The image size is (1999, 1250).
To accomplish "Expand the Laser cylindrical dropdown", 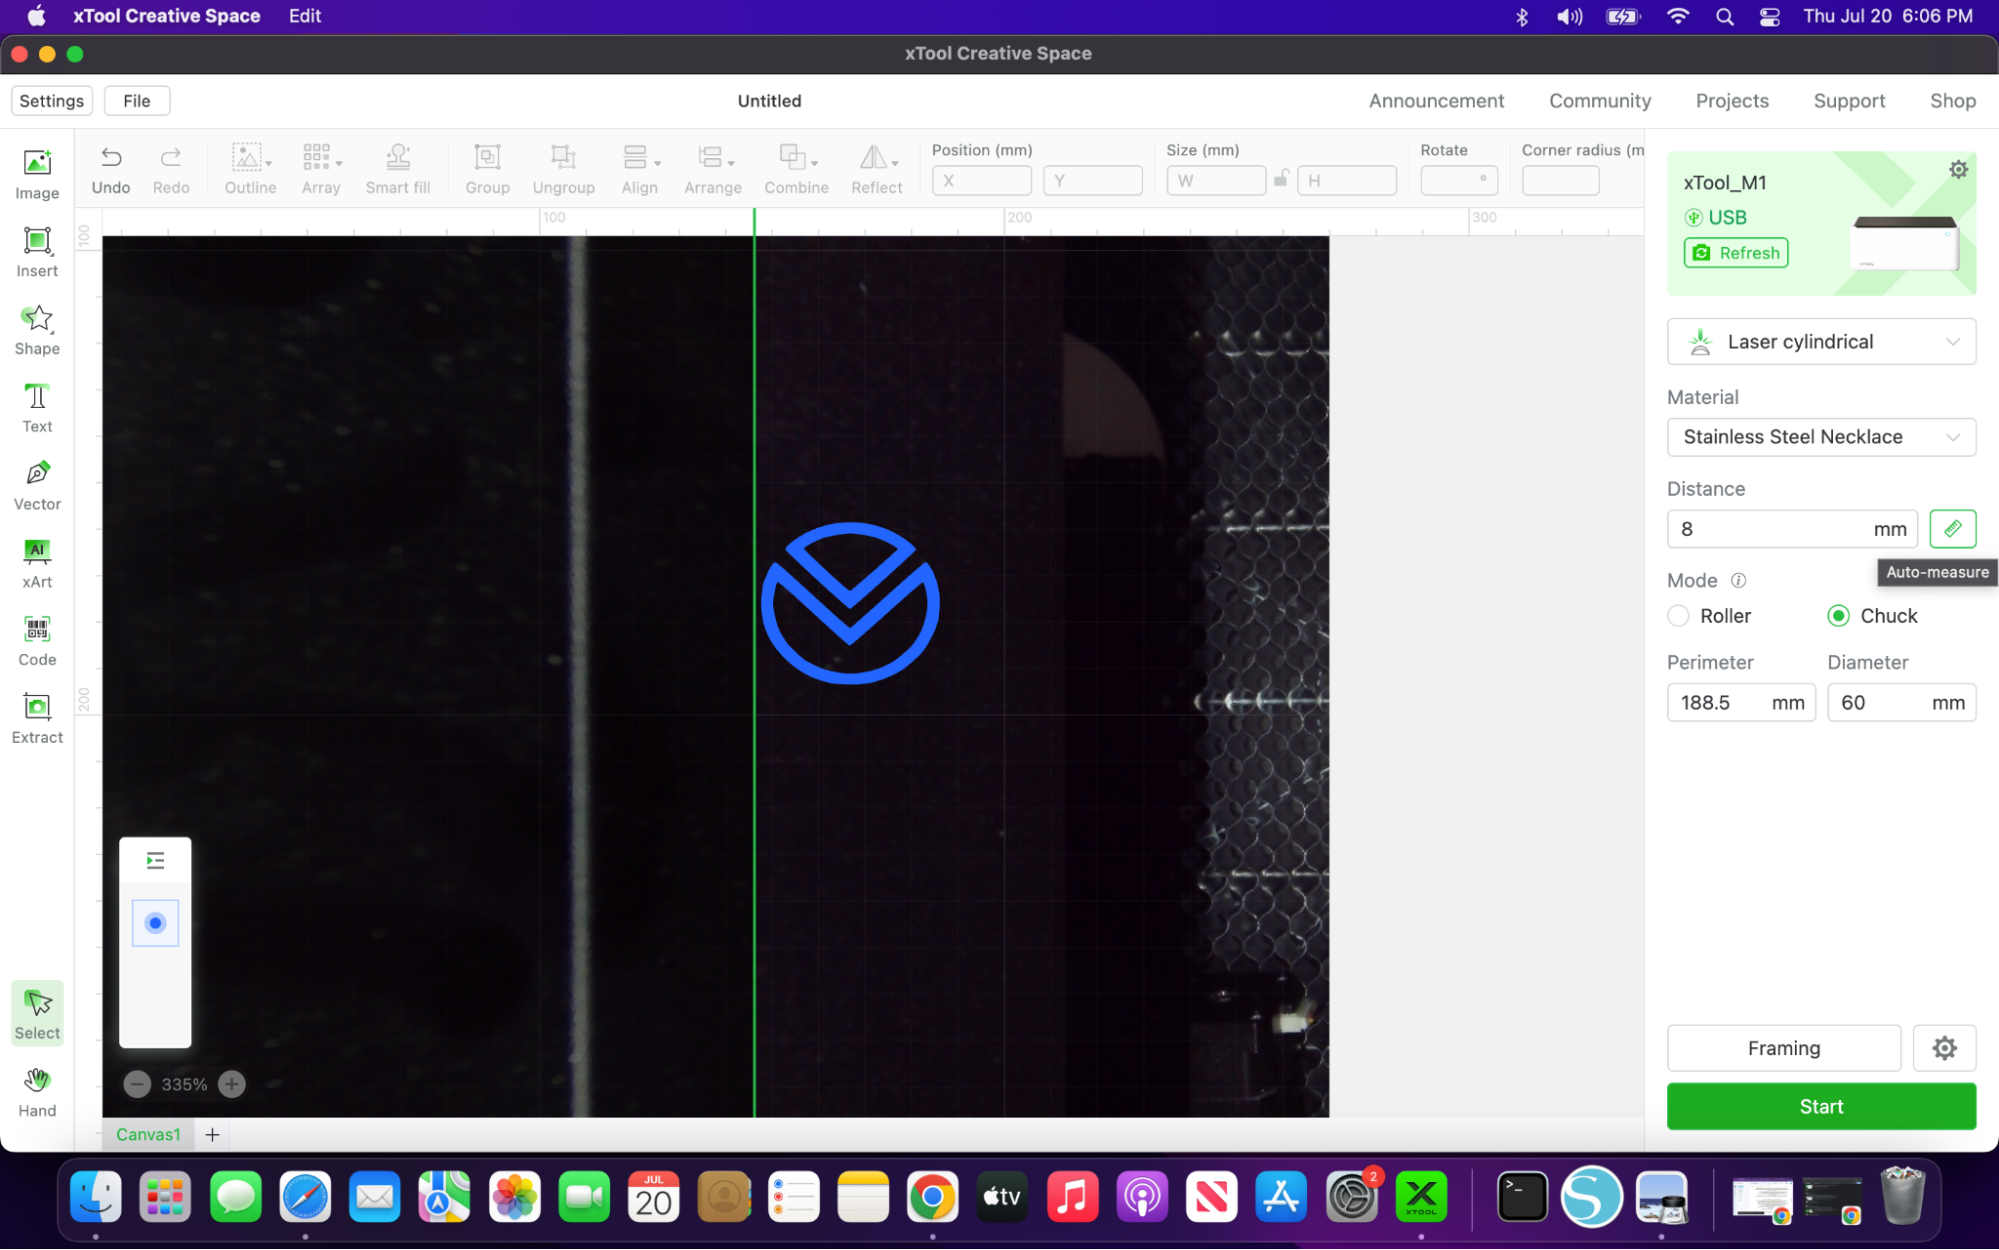I will [x=1821, y=342].
